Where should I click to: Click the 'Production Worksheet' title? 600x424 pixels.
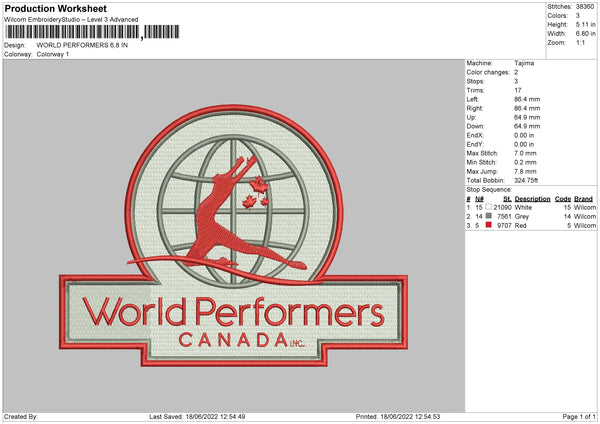pos(55,8)
